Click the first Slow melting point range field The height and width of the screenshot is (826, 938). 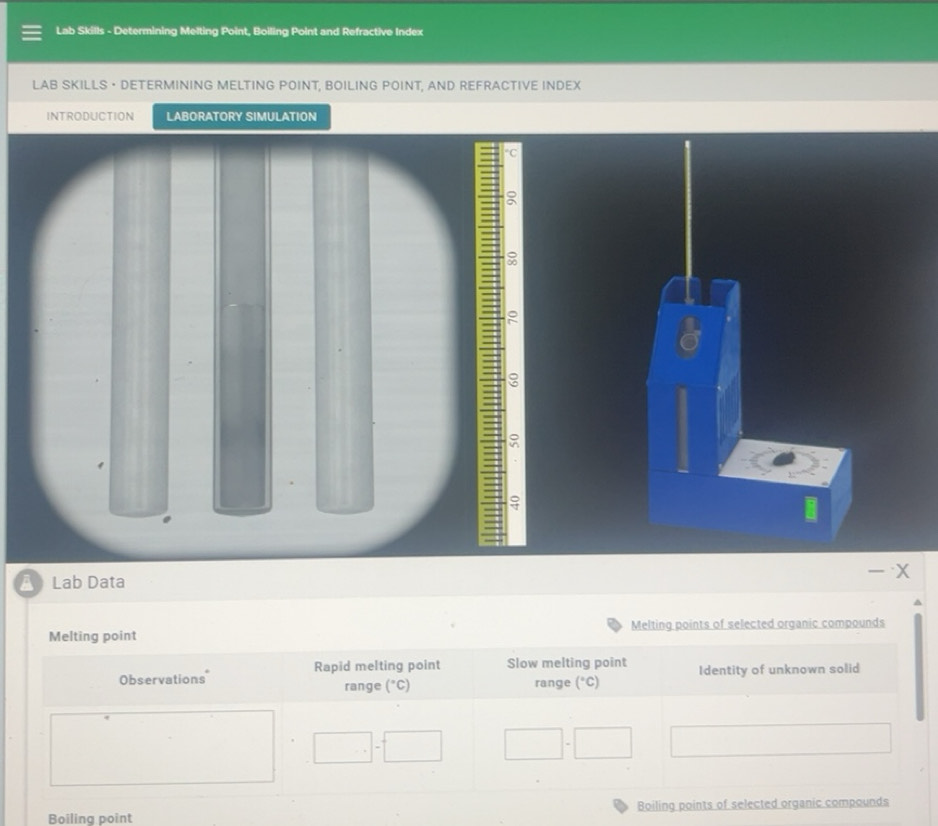534,744
